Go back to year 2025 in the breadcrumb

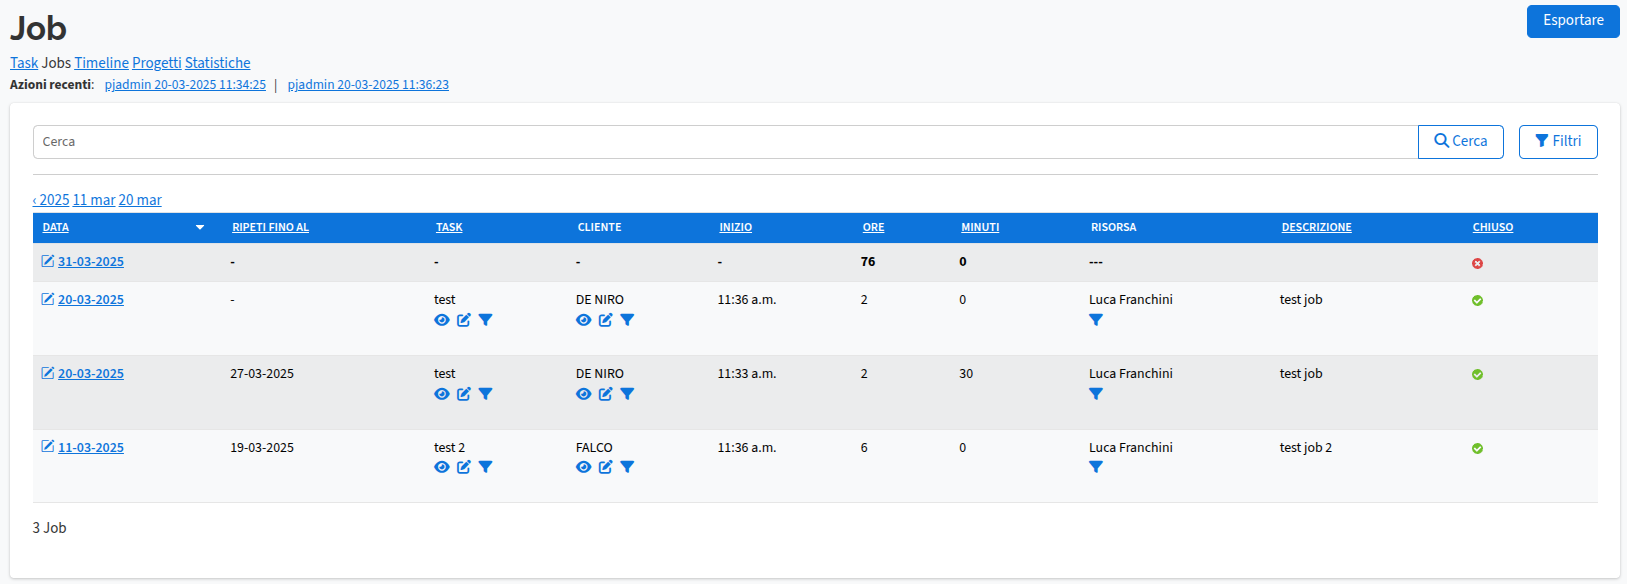51,200
